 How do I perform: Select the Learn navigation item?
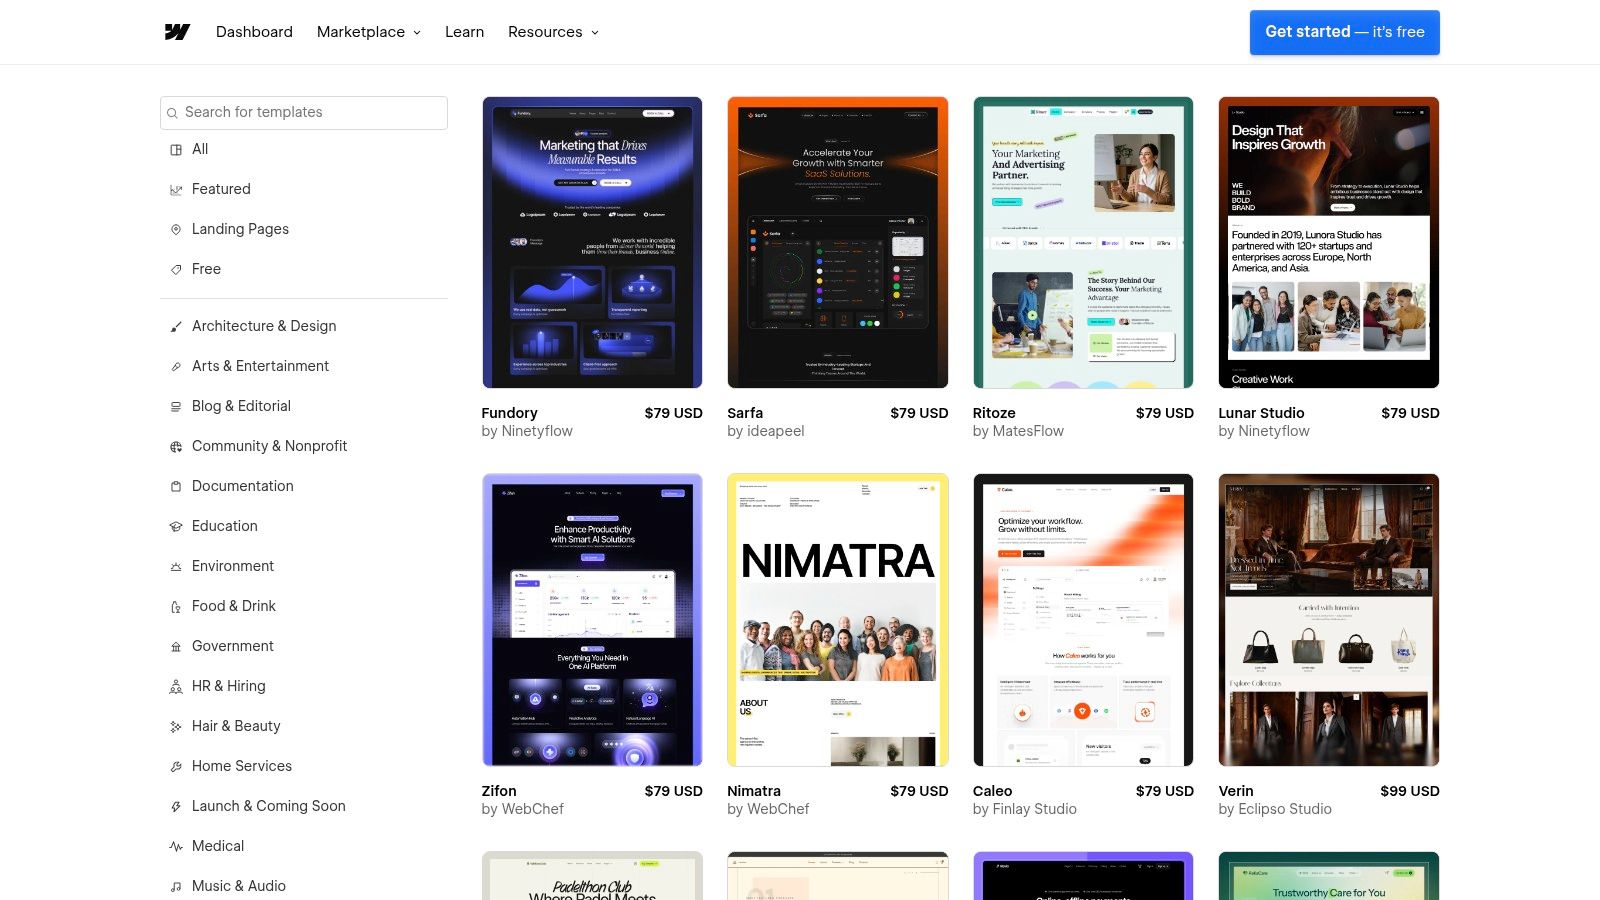464,31
